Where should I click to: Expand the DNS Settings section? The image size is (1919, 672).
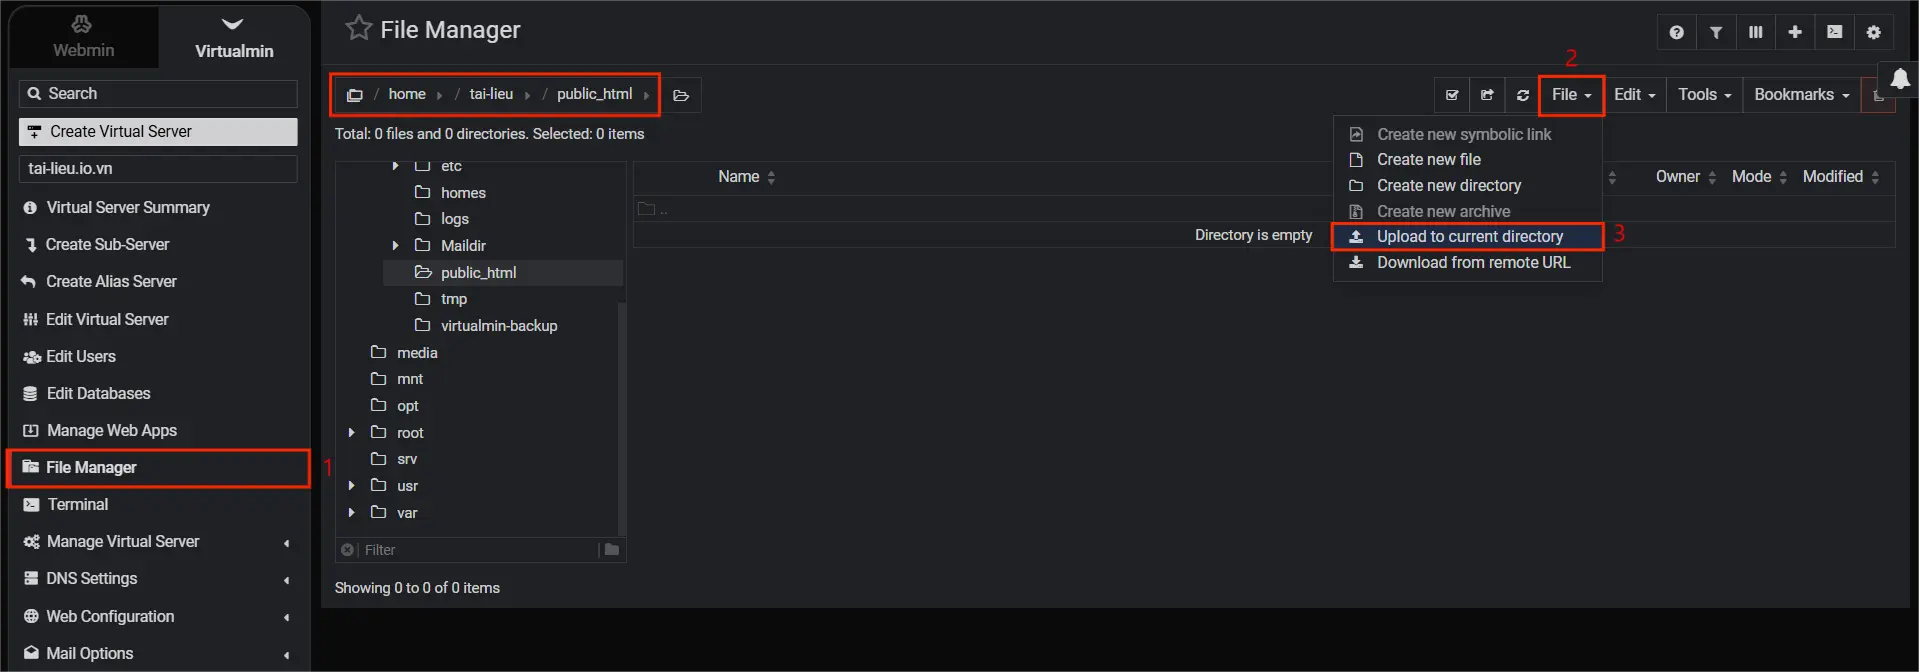pyautogui.click(x=160, y=579)
